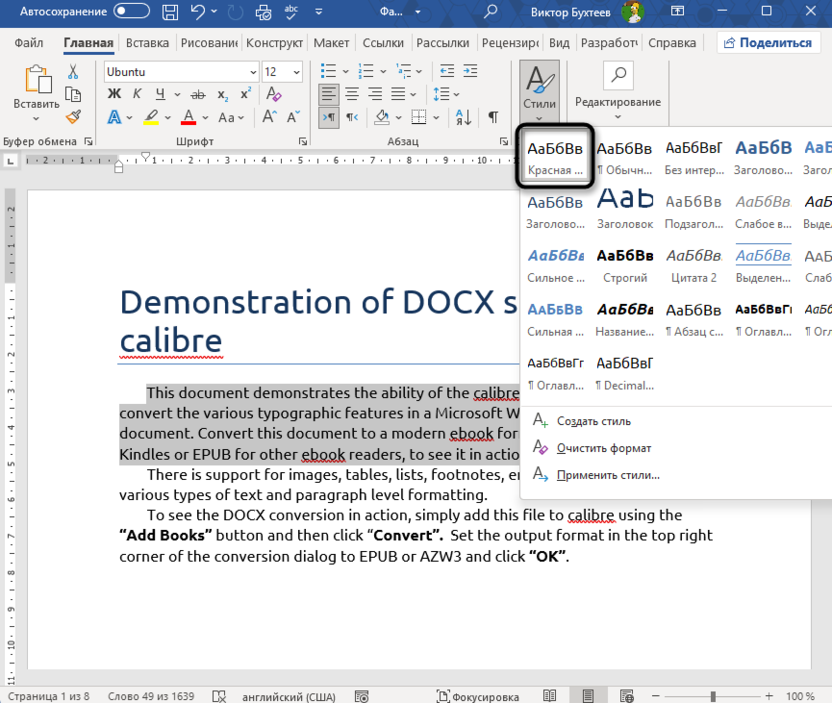The height and width of the screenshot is (703, 832).
Task: Apply underline formatting
Action: [160, 93]
